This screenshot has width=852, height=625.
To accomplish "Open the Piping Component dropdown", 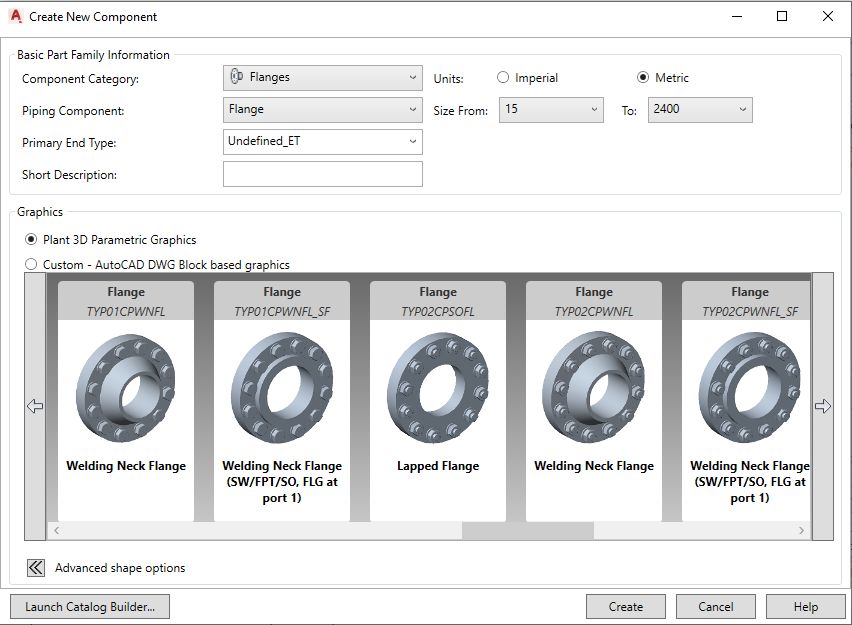I will (323, 110).
